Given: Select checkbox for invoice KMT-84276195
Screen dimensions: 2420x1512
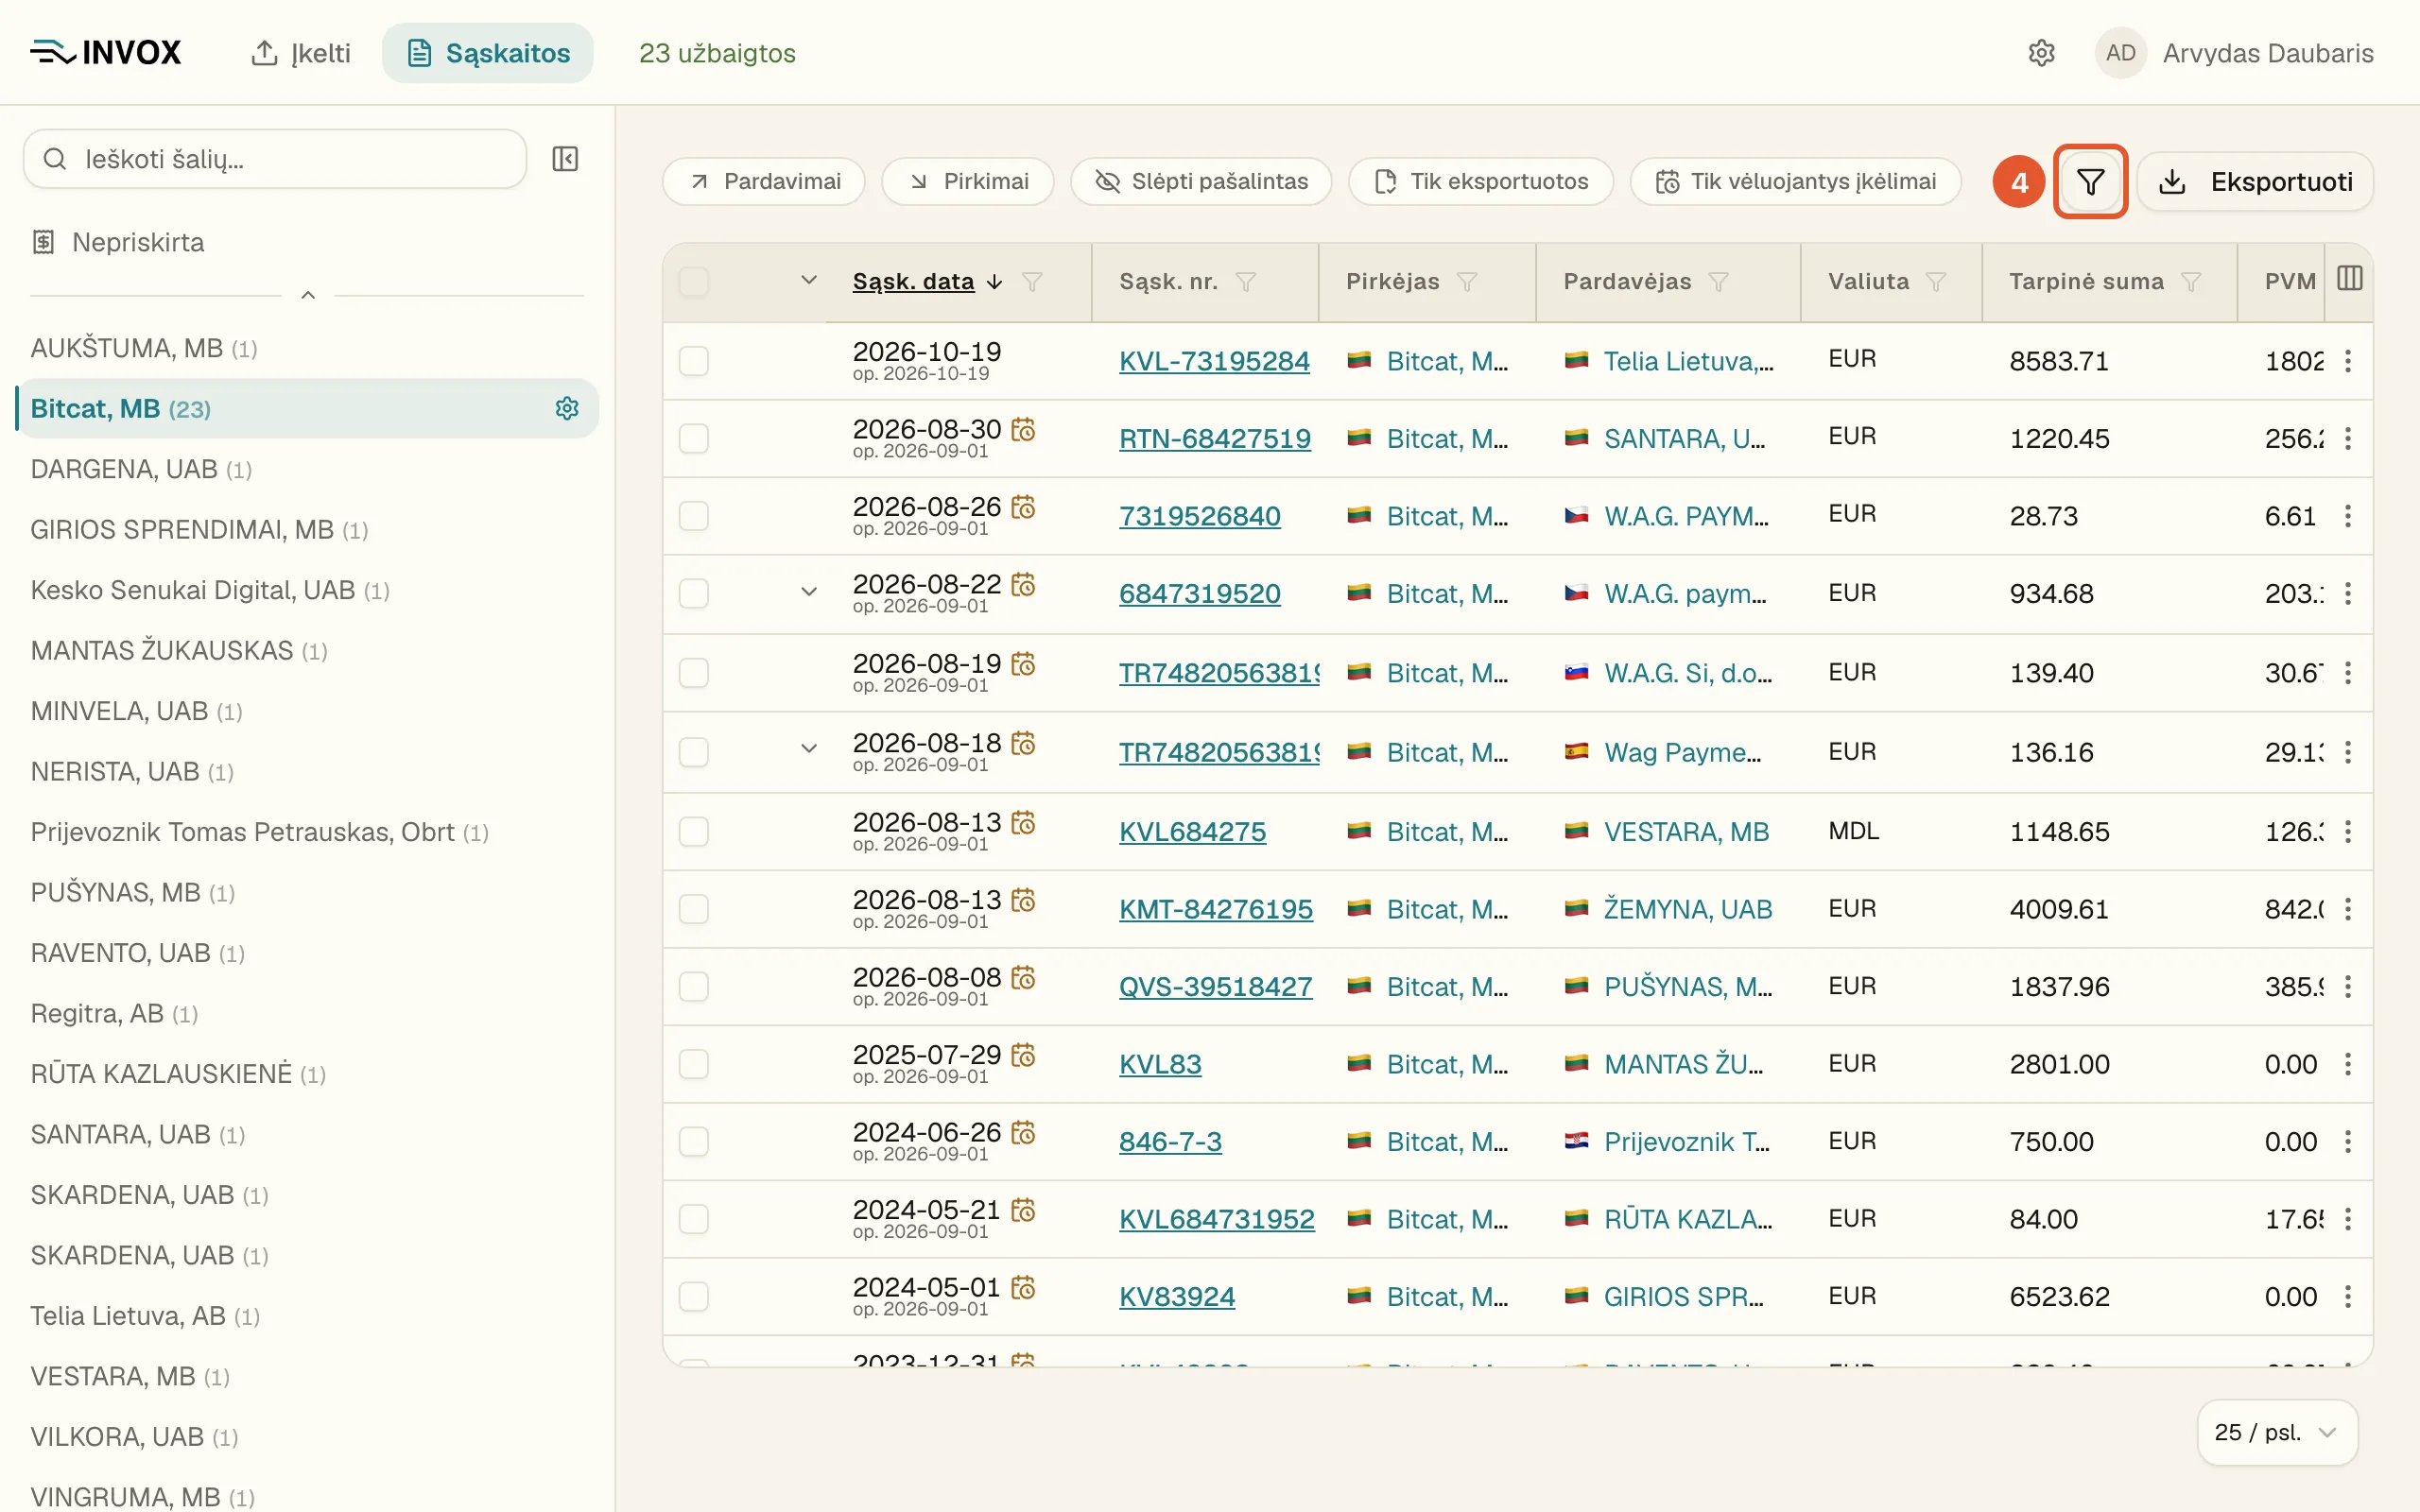Looking at the screenshot, I should pos(694,909).
